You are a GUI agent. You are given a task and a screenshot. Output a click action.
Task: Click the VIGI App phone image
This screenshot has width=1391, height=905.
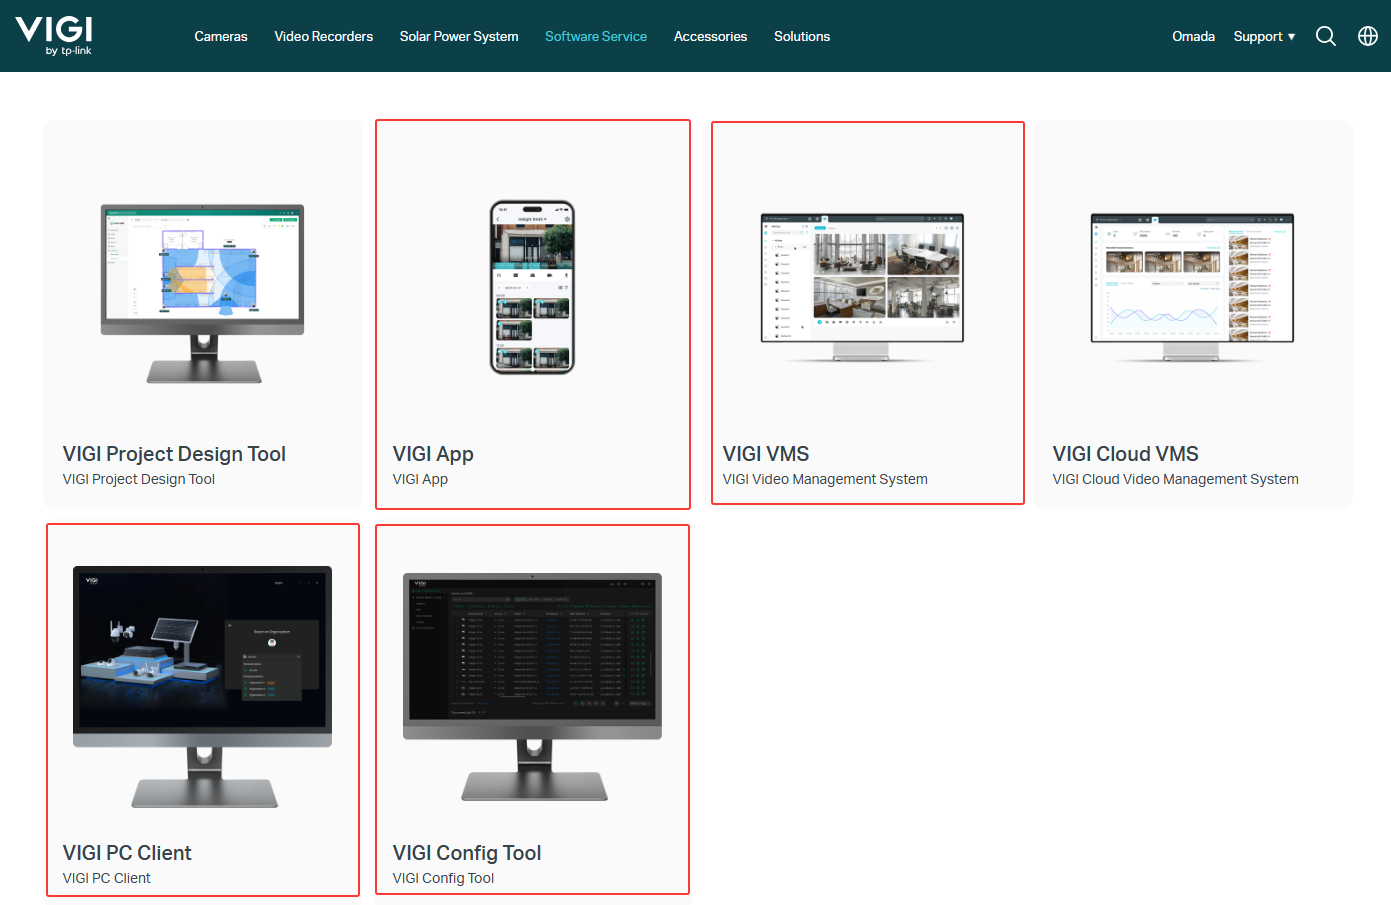click(532, 288)
